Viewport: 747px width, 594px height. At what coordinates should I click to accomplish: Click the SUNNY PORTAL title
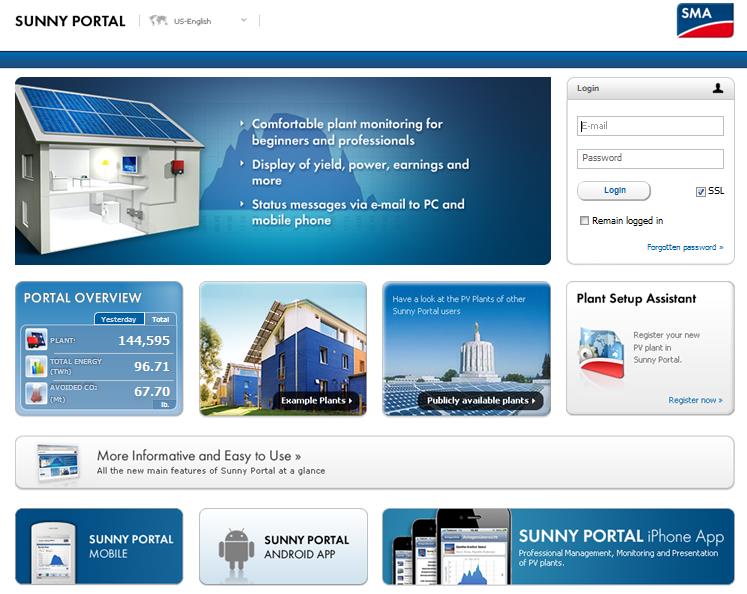point(70,21)
